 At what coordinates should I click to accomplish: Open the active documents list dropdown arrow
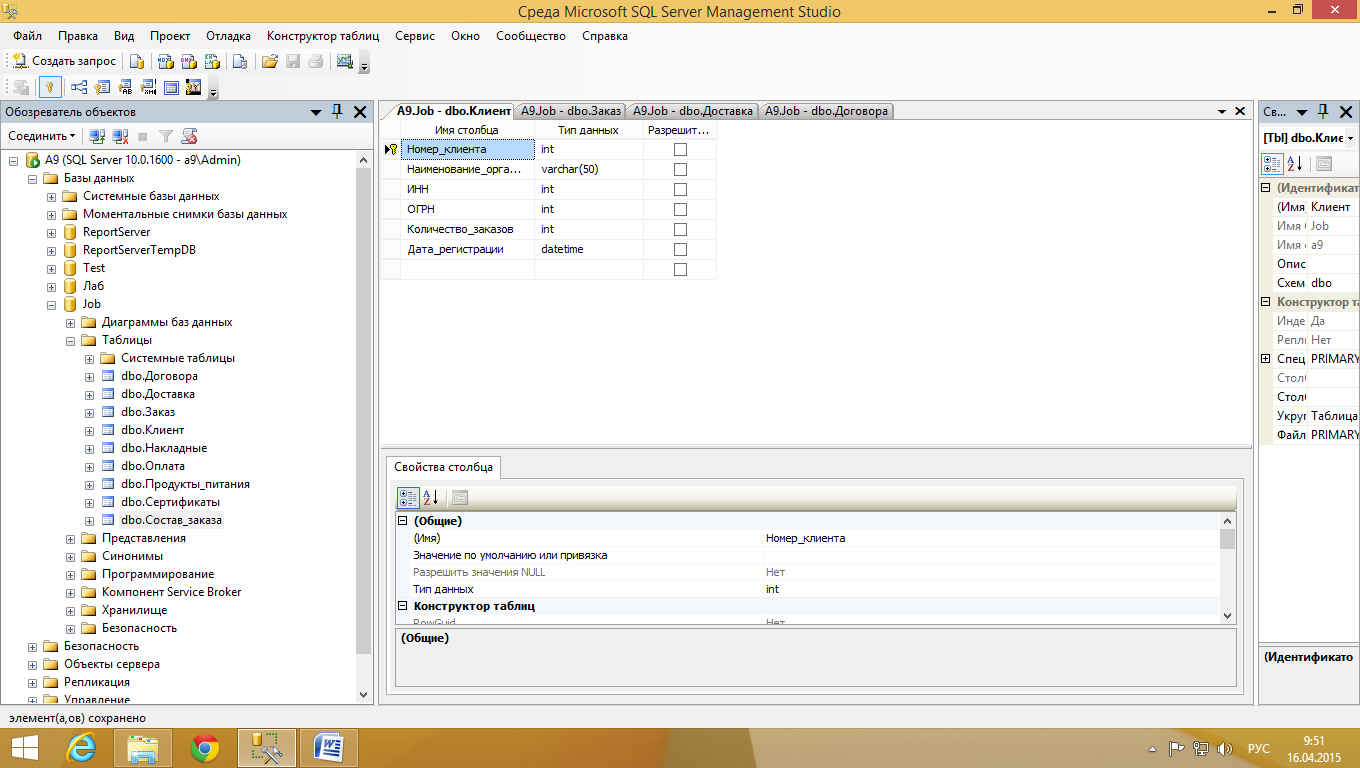point(1222,112)
